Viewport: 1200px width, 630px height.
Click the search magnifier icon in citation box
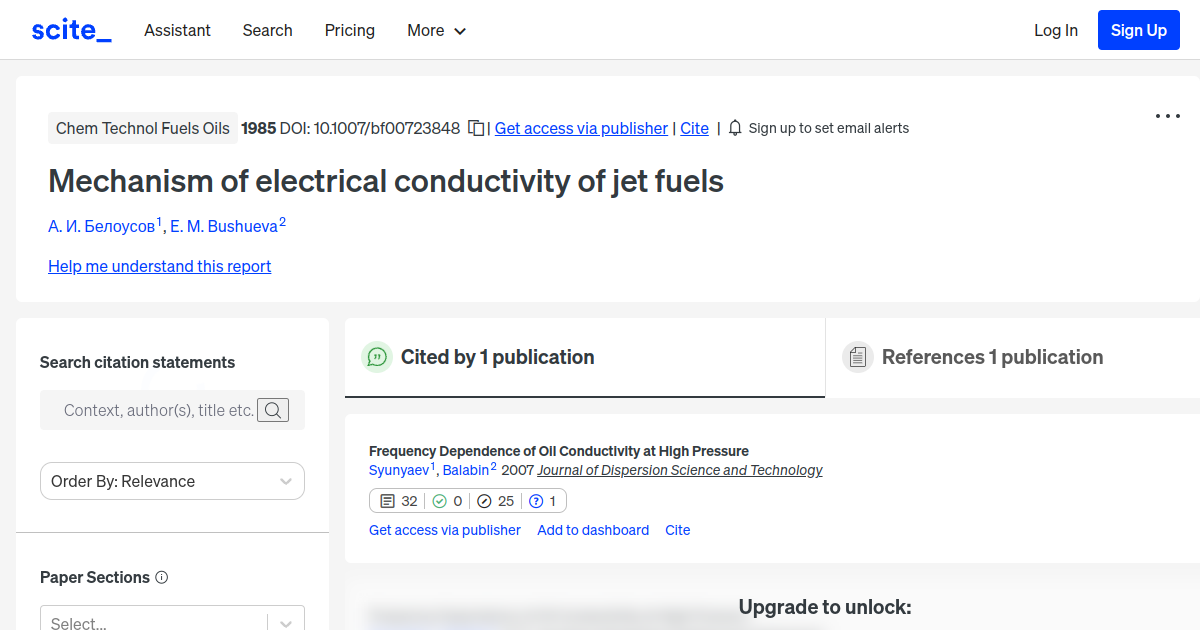(x=273, y=410)
